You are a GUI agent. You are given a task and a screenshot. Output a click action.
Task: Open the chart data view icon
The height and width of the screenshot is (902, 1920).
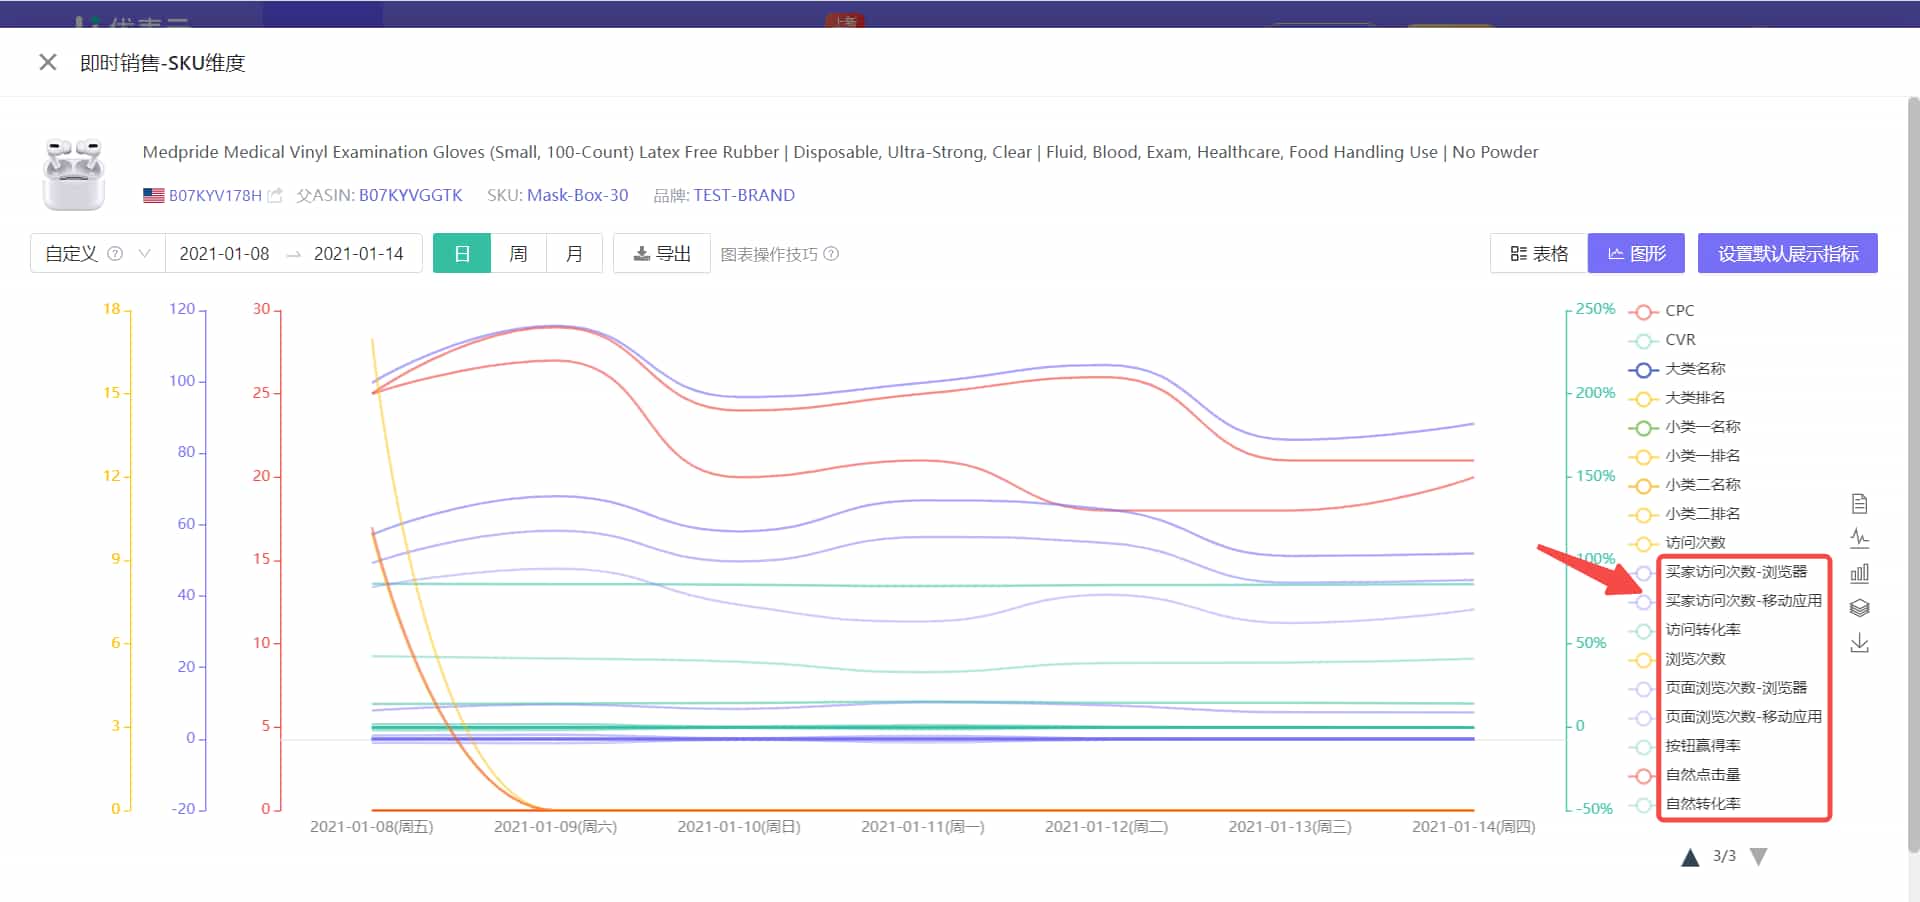point(1859,504)
